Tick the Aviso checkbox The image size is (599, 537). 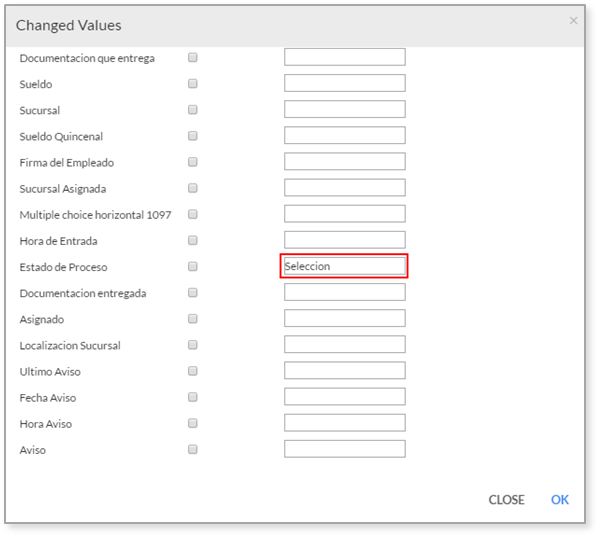point(193,450)
